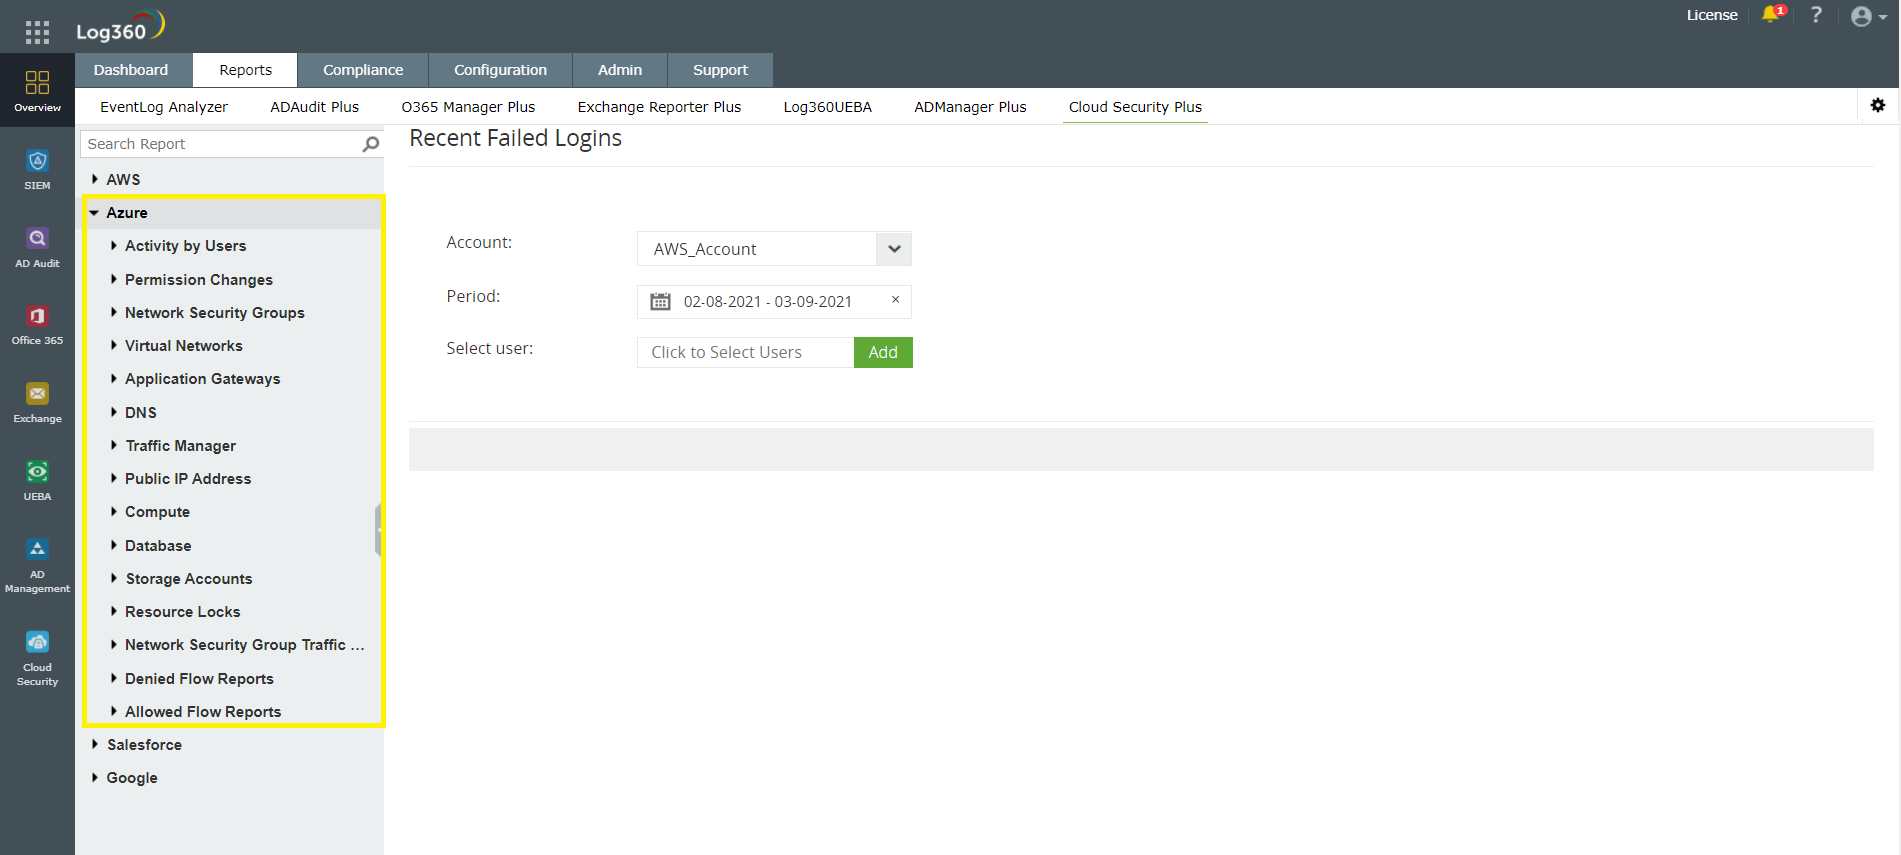Viewport: 1901px width, 855px height.
Task: Switch to the Support tab
Action: pyautogui.click(x=720, y=70)
